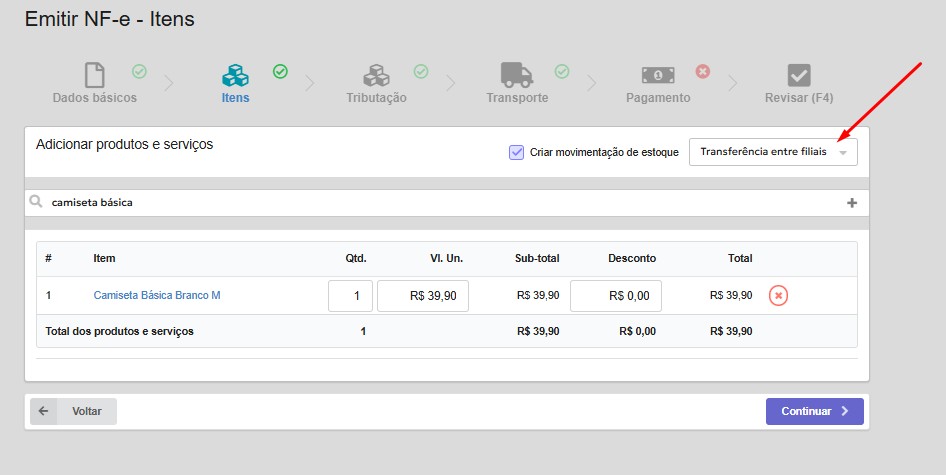
Task: Click the Pagamento money icon
Action: point(657,75)
